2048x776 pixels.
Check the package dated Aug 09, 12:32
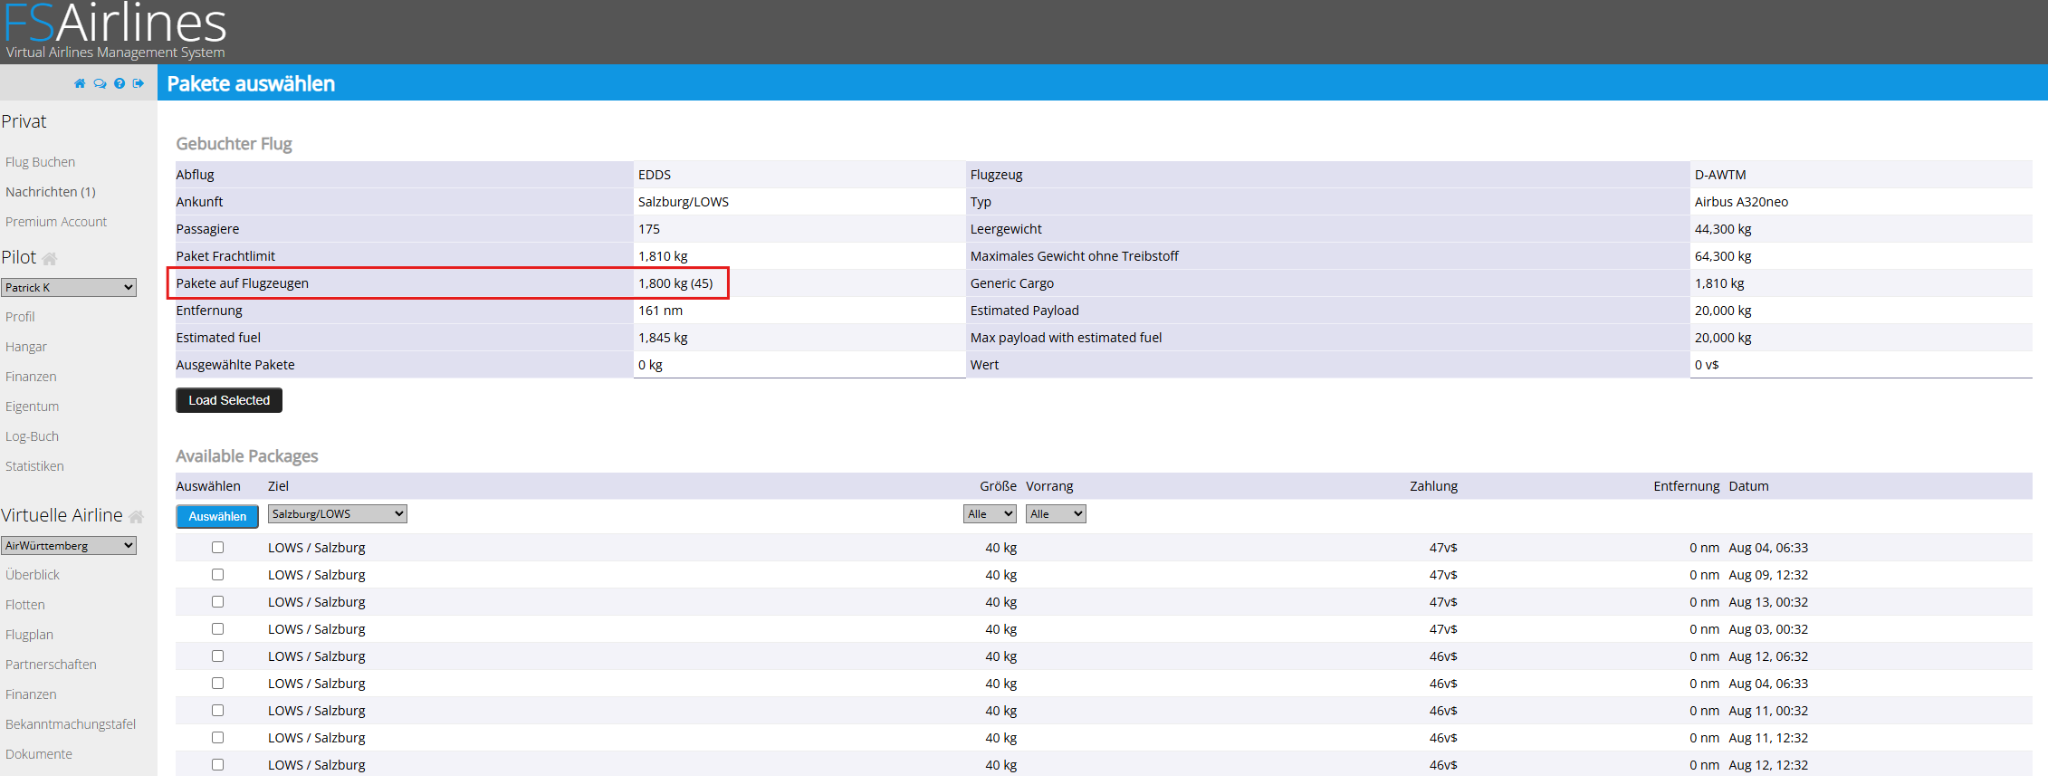218,574
